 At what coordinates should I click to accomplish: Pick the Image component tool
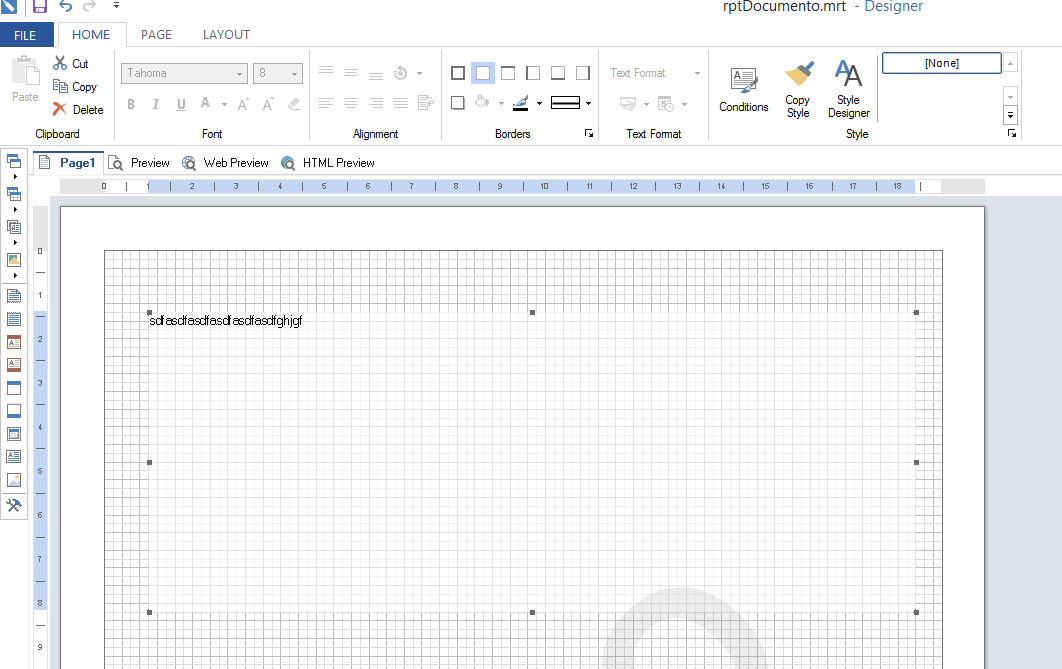[x=14, y=480]
